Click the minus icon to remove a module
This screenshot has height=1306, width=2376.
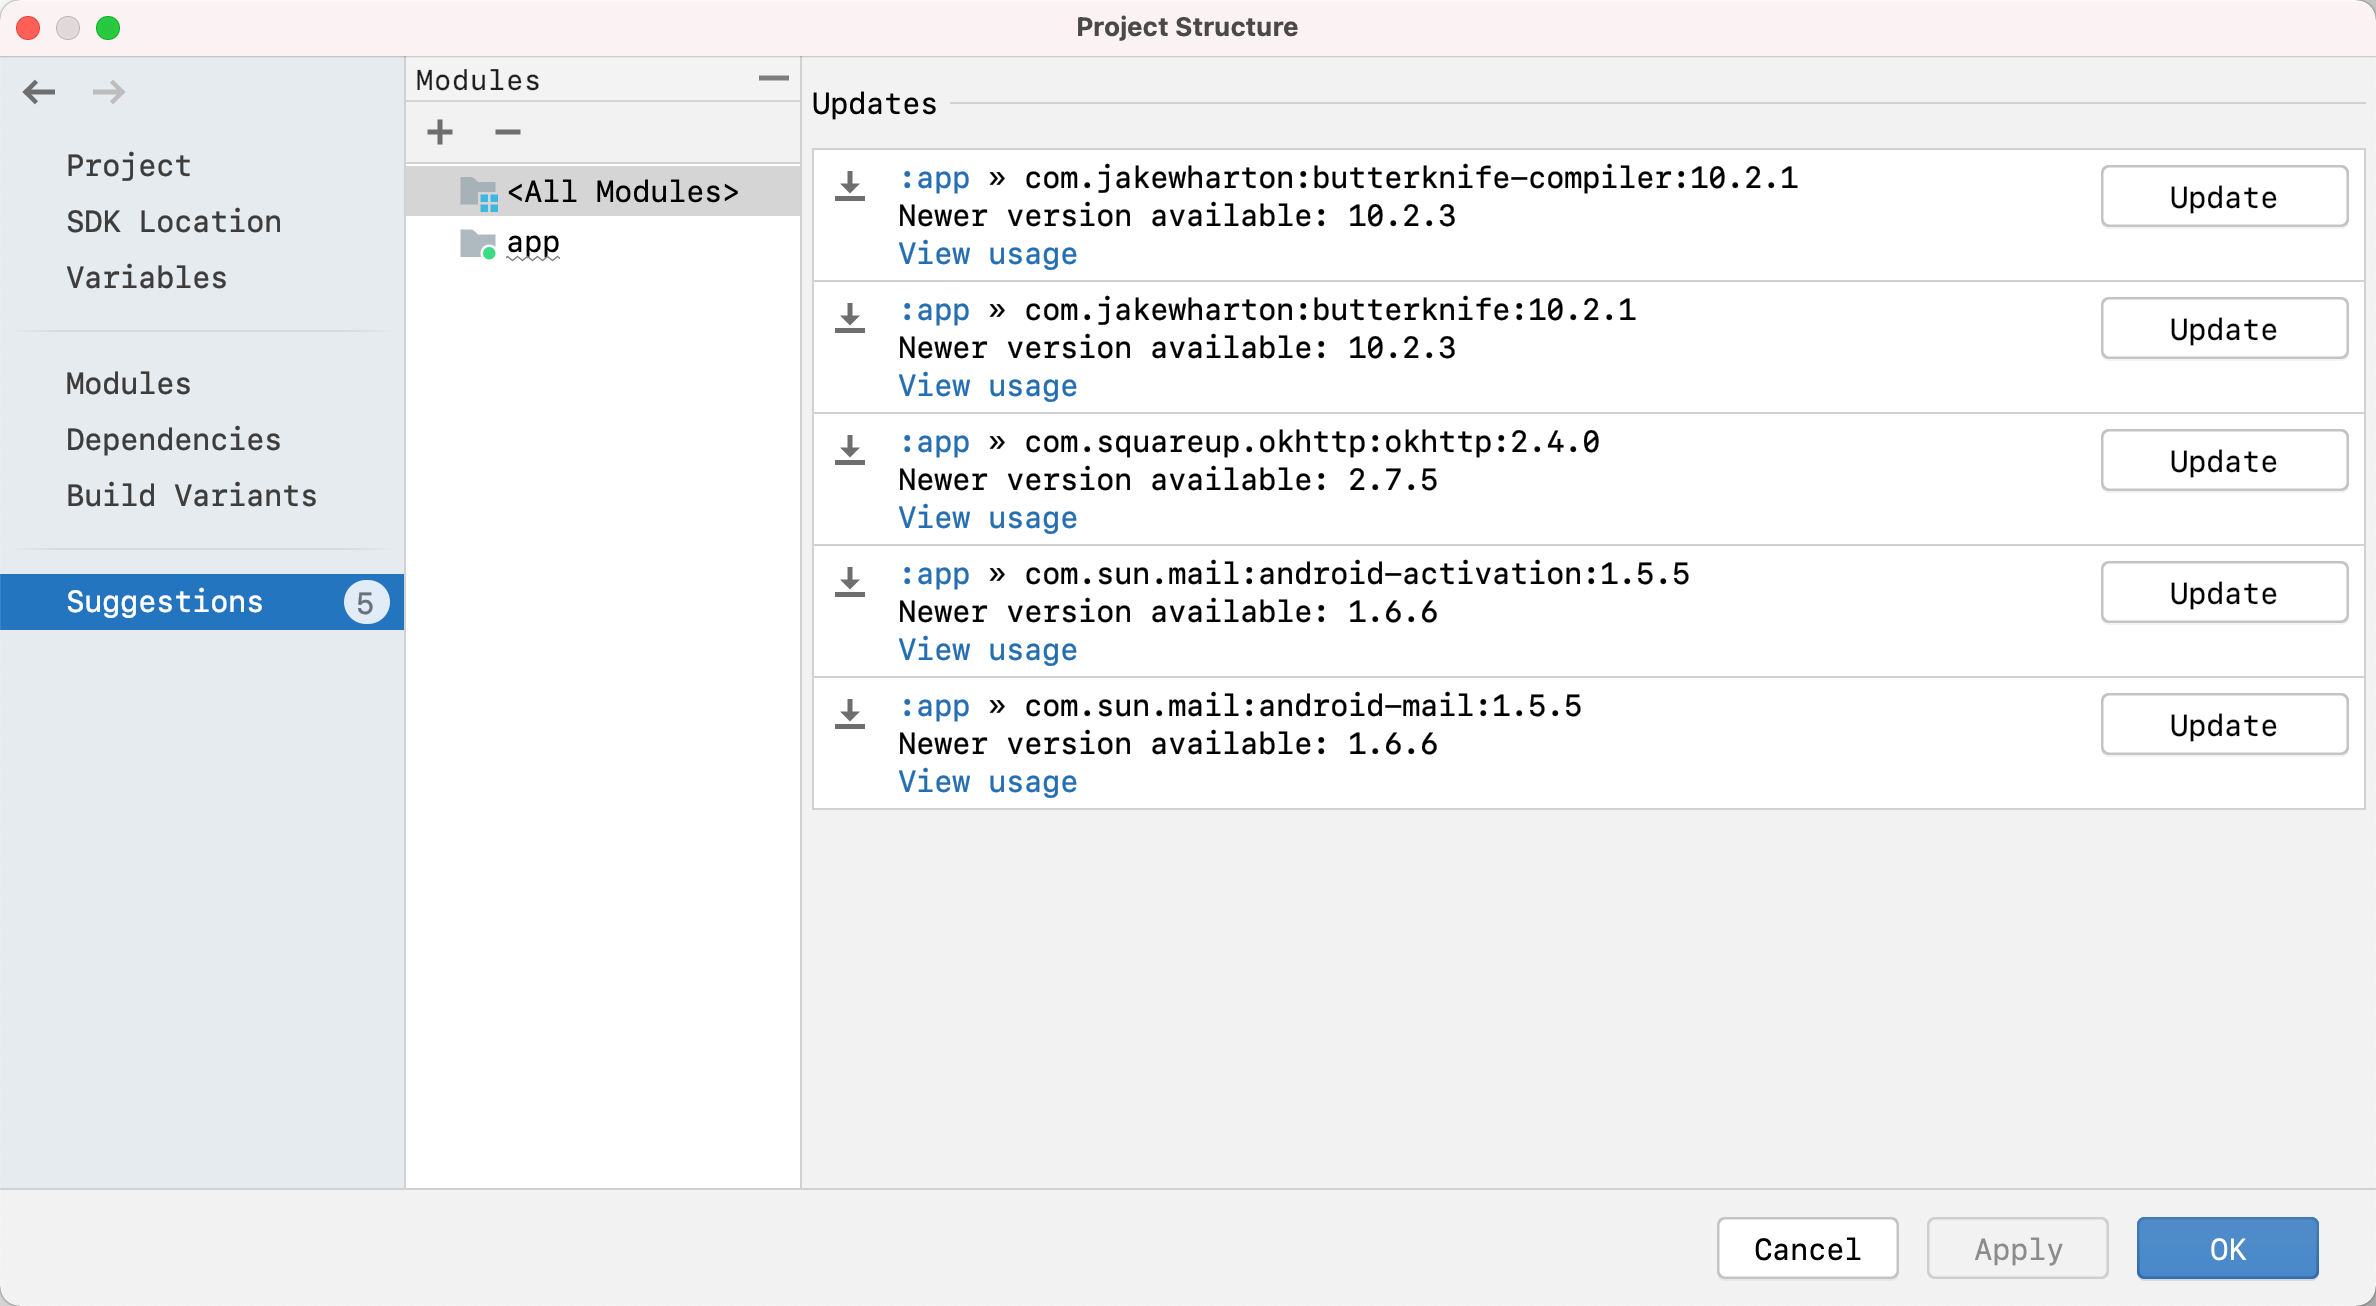507,132
